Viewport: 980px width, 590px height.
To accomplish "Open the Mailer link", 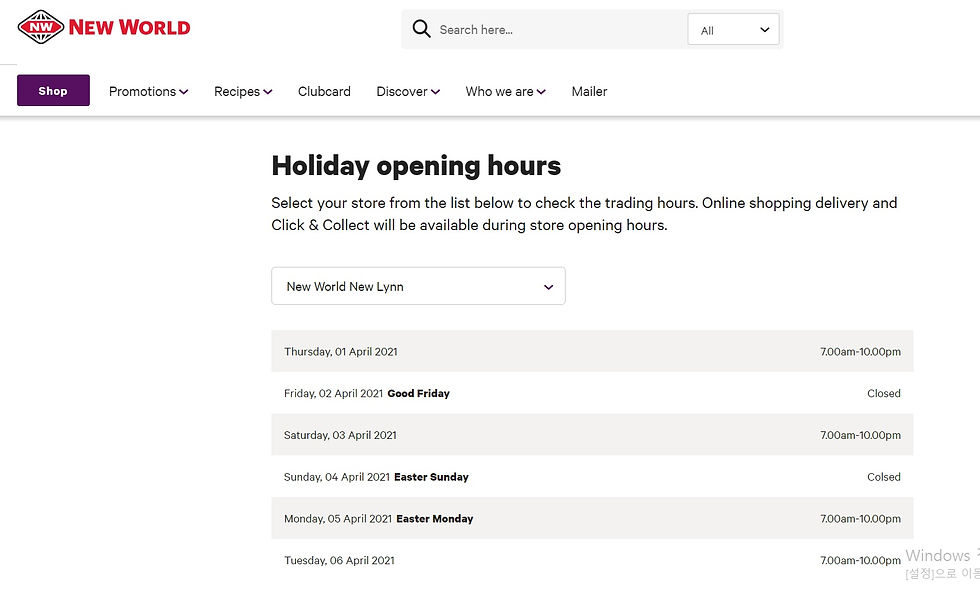I will pos(589,91).
